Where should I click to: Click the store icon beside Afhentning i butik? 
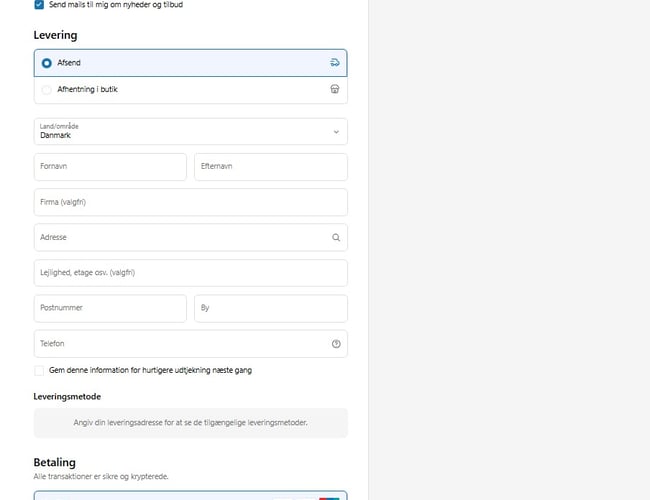335,90
